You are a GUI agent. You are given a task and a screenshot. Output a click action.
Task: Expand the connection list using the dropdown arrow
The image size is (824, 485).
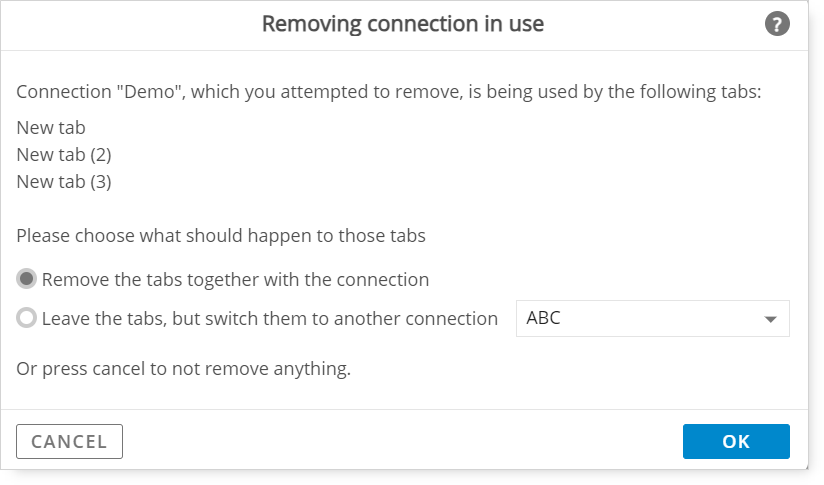[770, 319]
